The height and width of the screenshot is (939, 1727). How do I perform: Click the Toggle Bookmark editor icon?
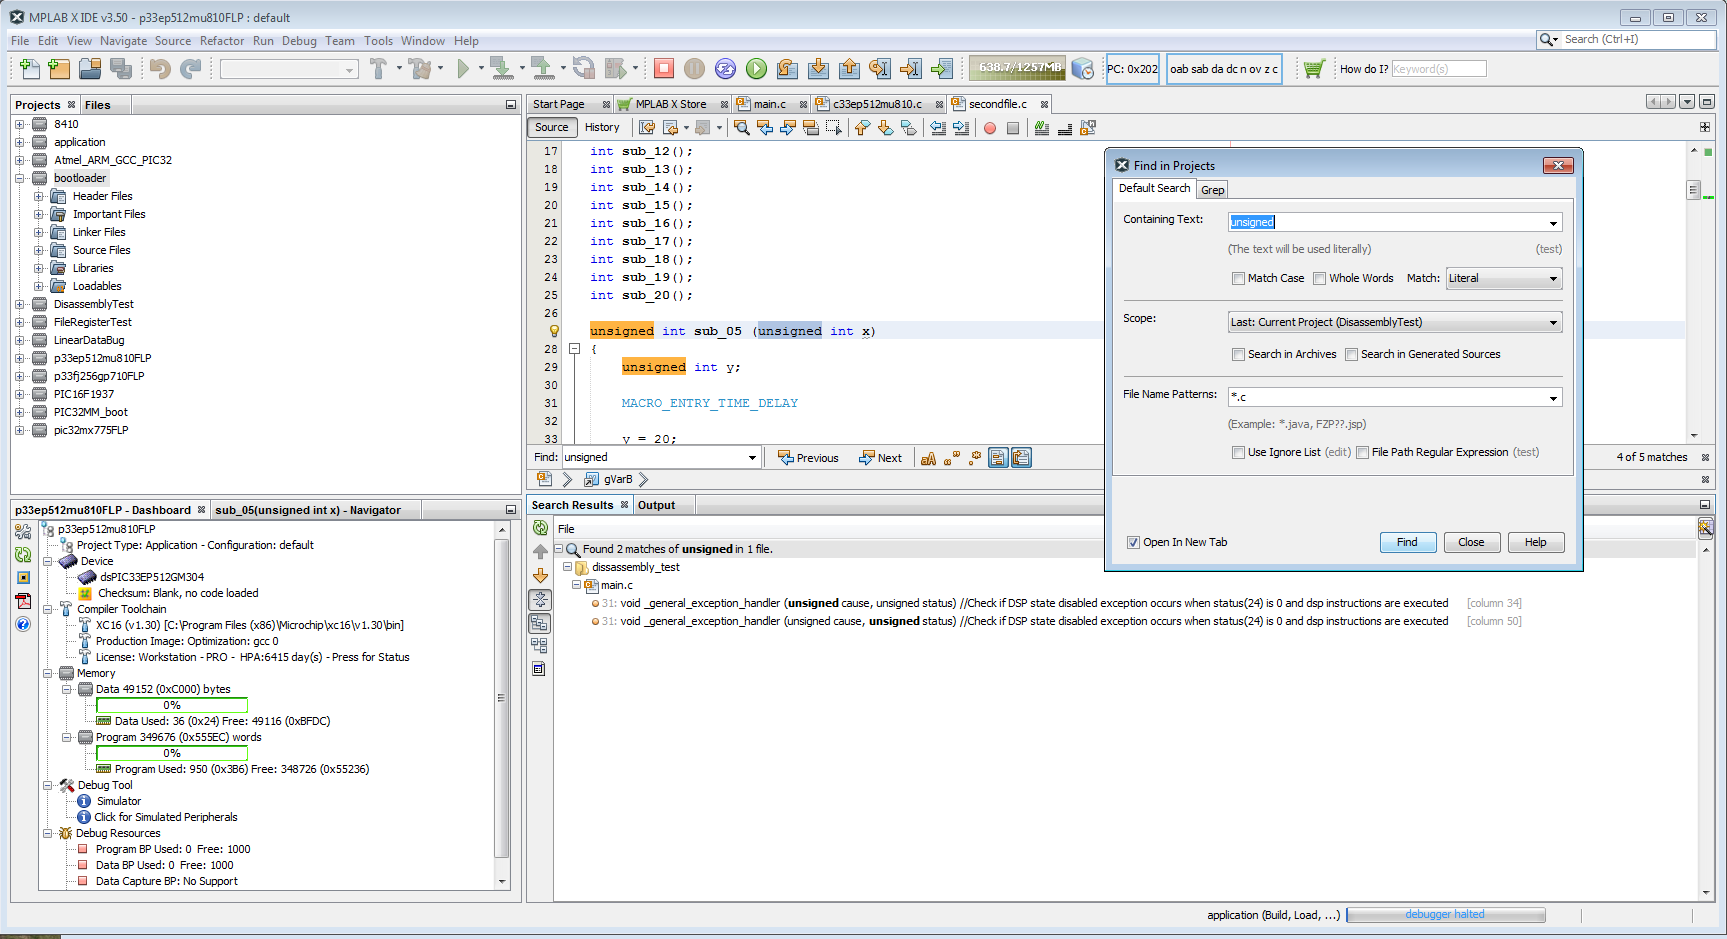point(910,127)
